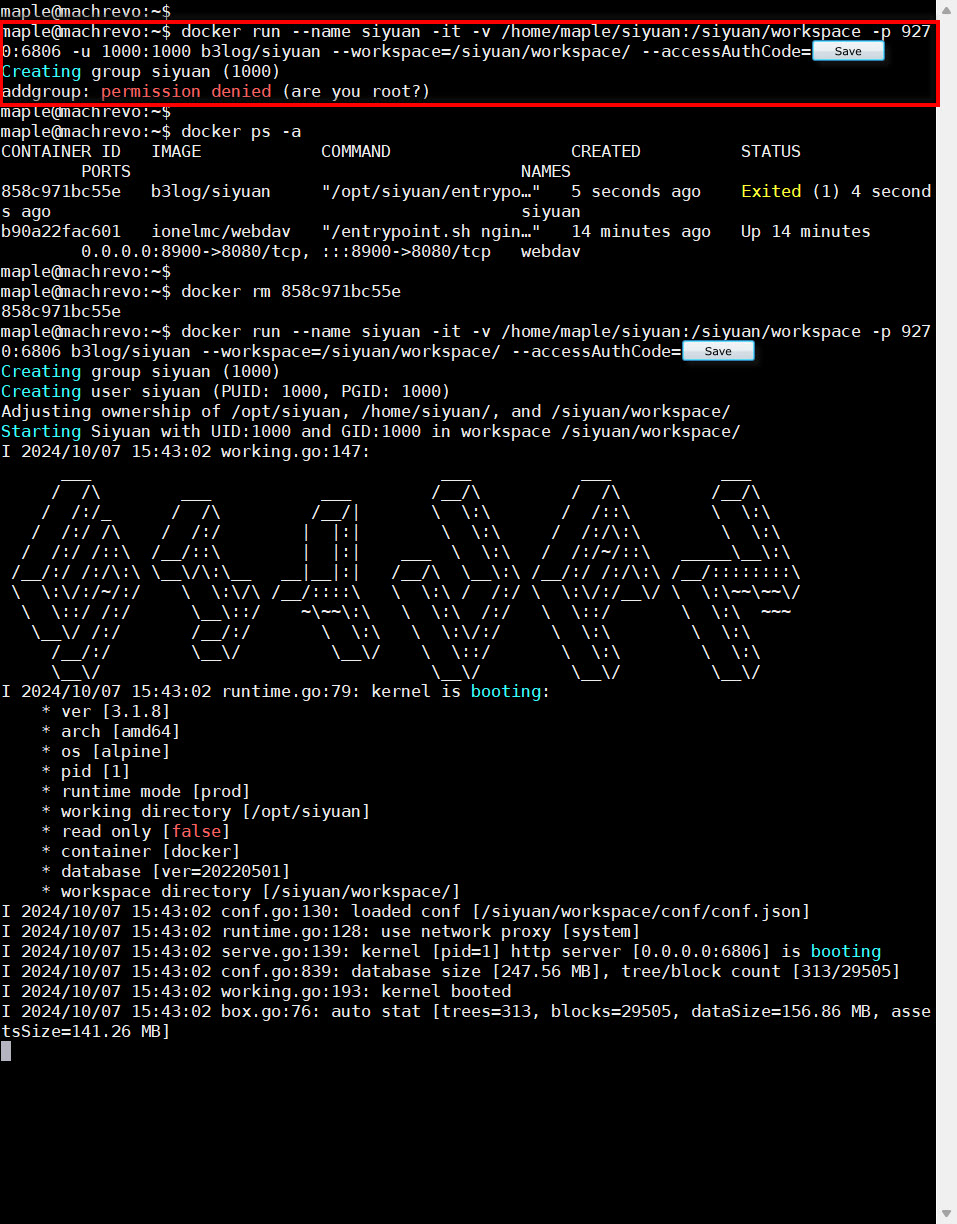957x1224 pixels.
Task: Click the 'runtime mode [prod]' line
Action: (x=146, y=791)
